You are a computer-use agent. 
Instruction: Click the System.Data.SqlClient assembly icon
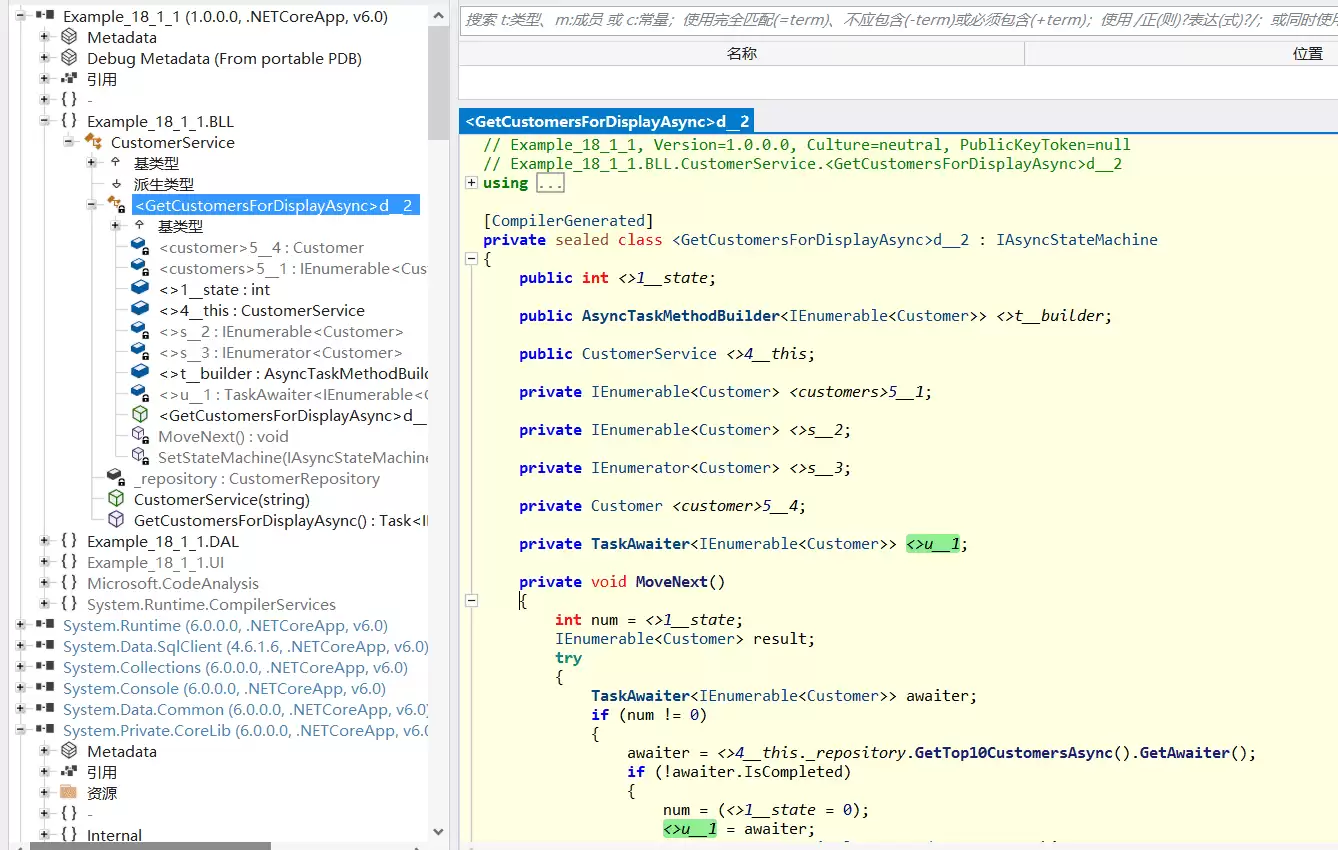45,646
